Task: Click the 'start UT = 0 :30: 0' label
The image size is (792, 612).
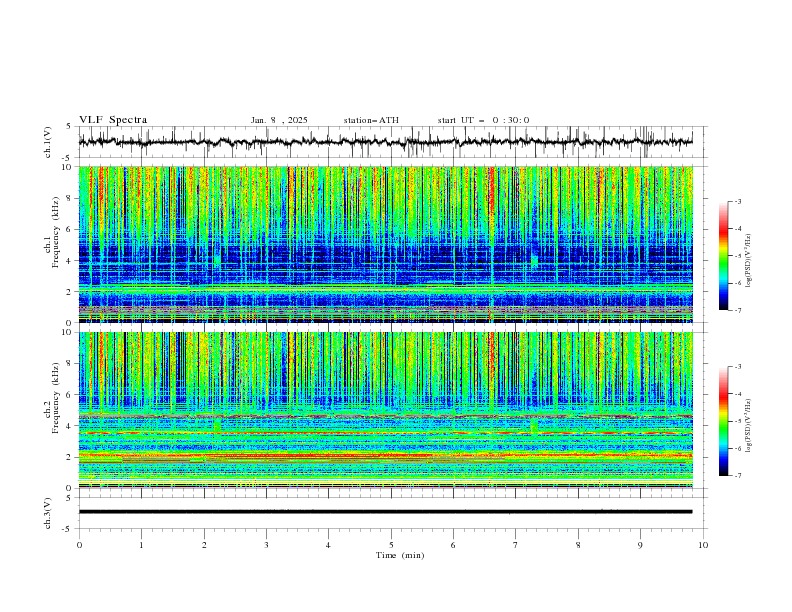Action: click(483, 120)
